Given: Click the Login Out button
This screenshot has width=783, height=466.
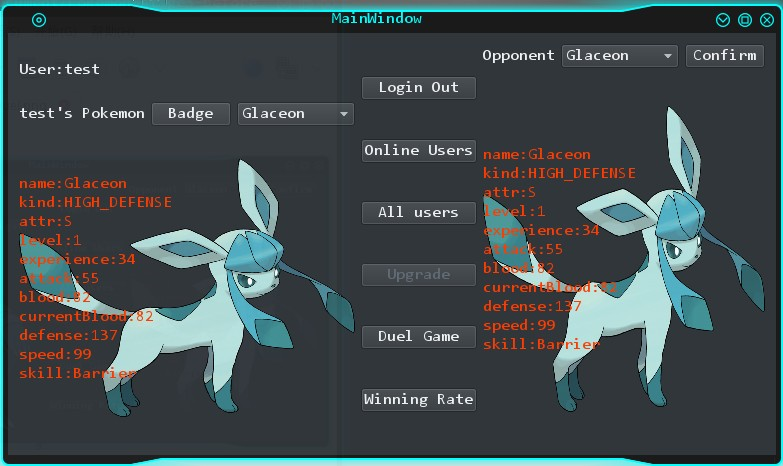Looking at the screenshot, I should pos(418,88).
